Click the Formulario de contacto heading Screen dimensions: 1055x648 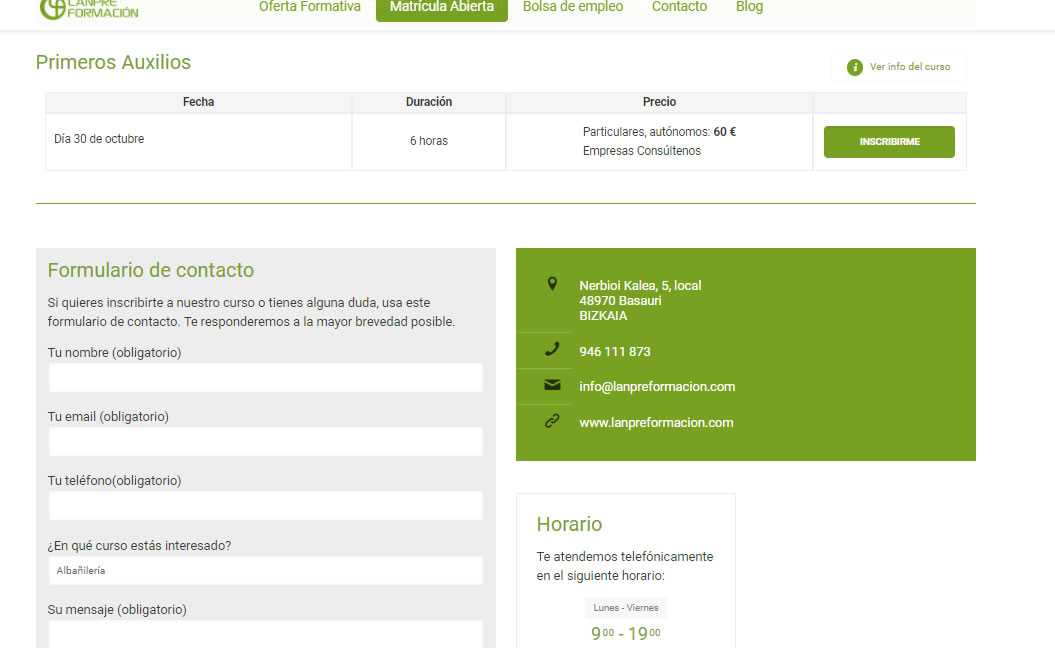tap(151, 270)
